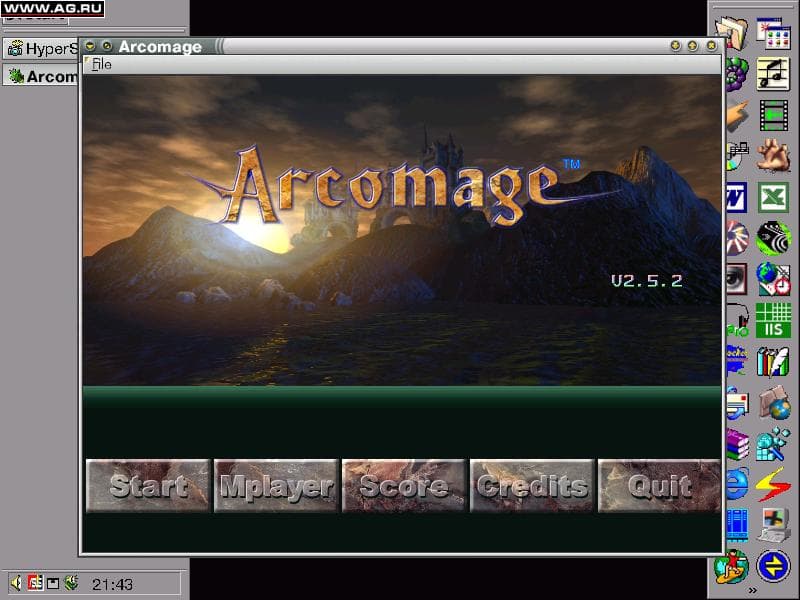Quit Arcomage with the Quit button
Screen dimensions: 800x600
point(659,485)
